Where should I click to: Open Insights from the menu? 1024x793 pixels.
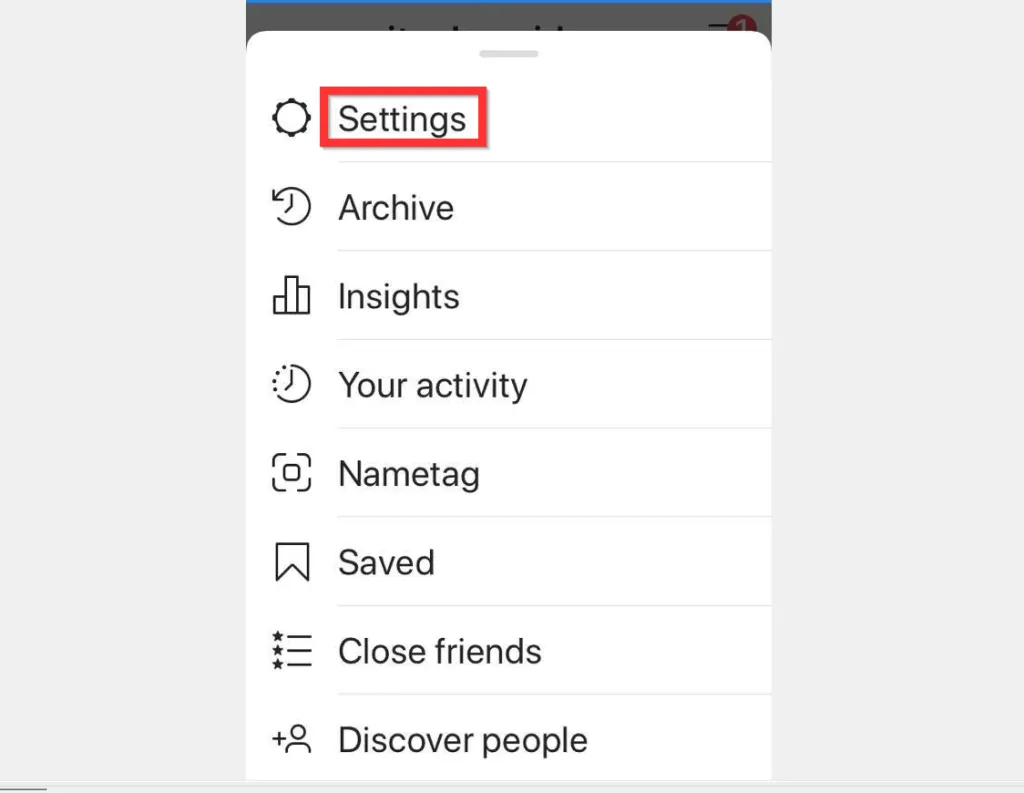pos(399,296)
